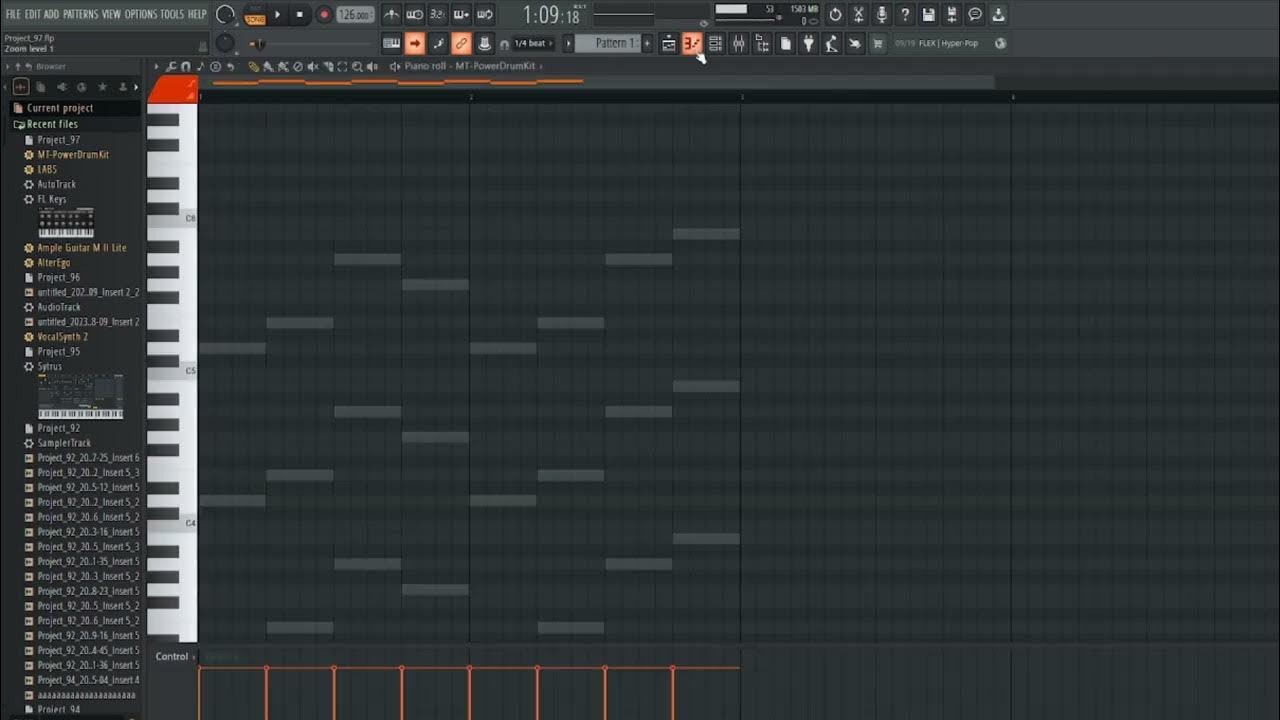Open the TOOLS menu

point(172,14)
